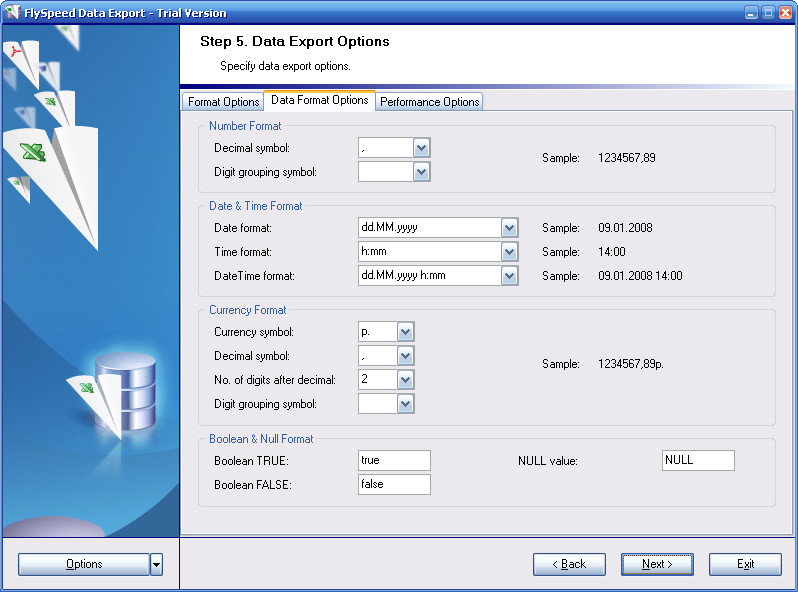
Task: Minimize the FlySpeed Data Export window
Action: pyautogui.click(x=751, y=13)
